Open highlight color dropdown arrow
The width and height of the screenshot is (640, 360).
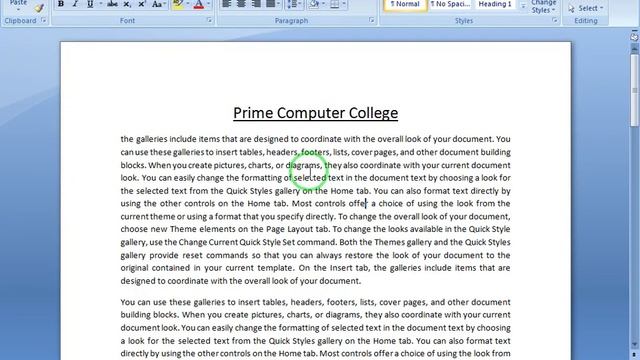coord(188,4)
